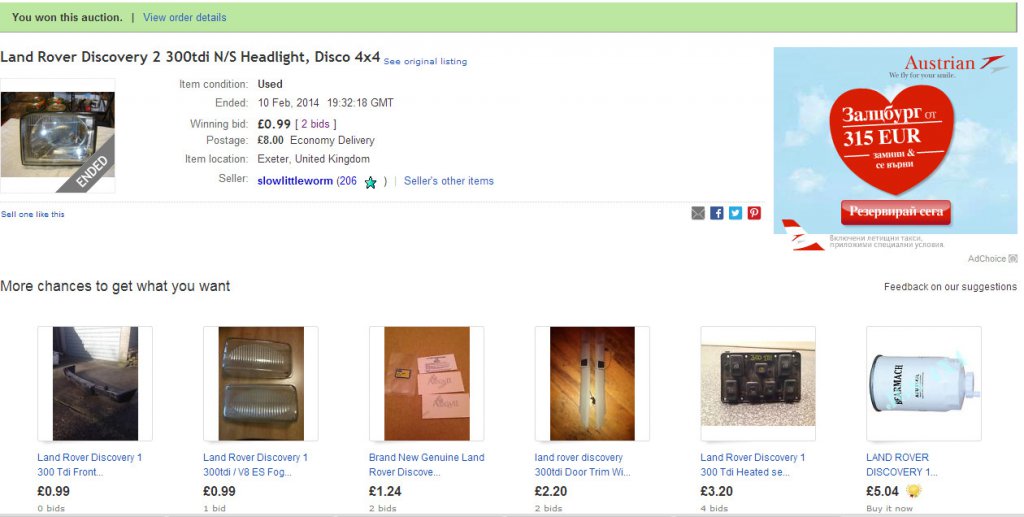The height and width of the screenshot is (517, 1024).
Task: Click the red Резервирай сега ad button
Action: [895, 212]
